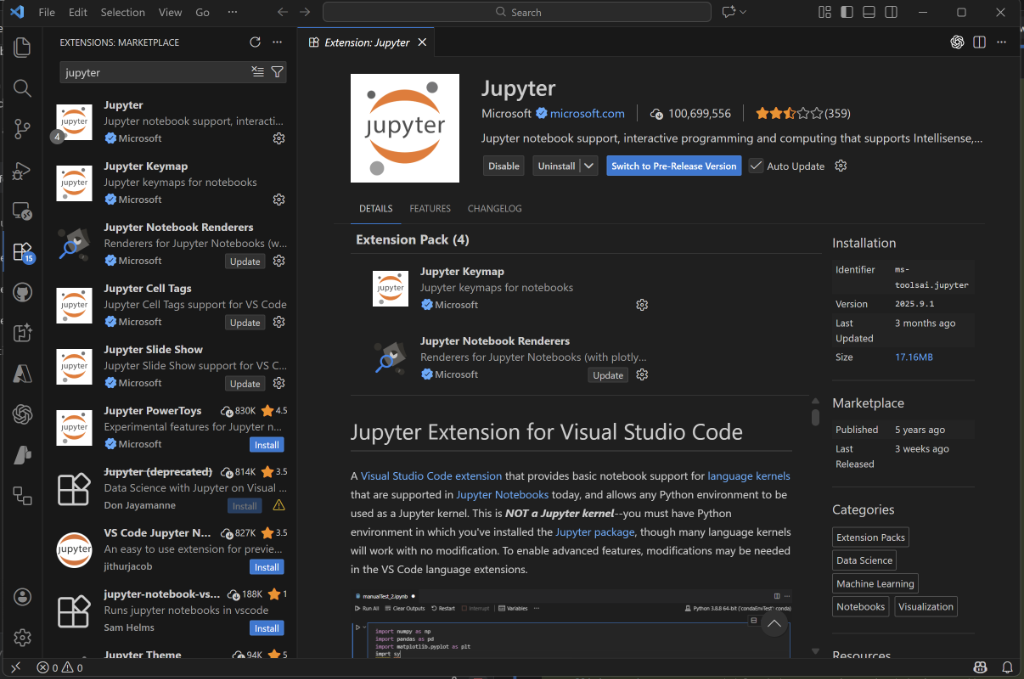The image size is (1024, 679).
Task: Open manage gear for Notebook Renderers in Extension Pack
Action: click(642, 375)
